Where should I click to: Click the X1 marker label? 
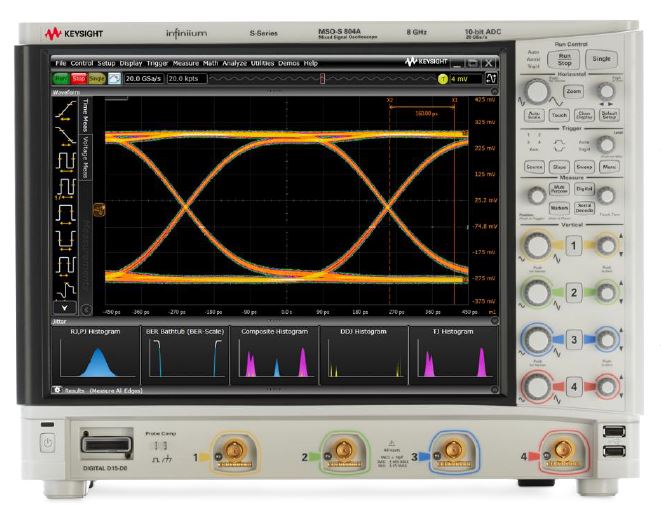454,100
